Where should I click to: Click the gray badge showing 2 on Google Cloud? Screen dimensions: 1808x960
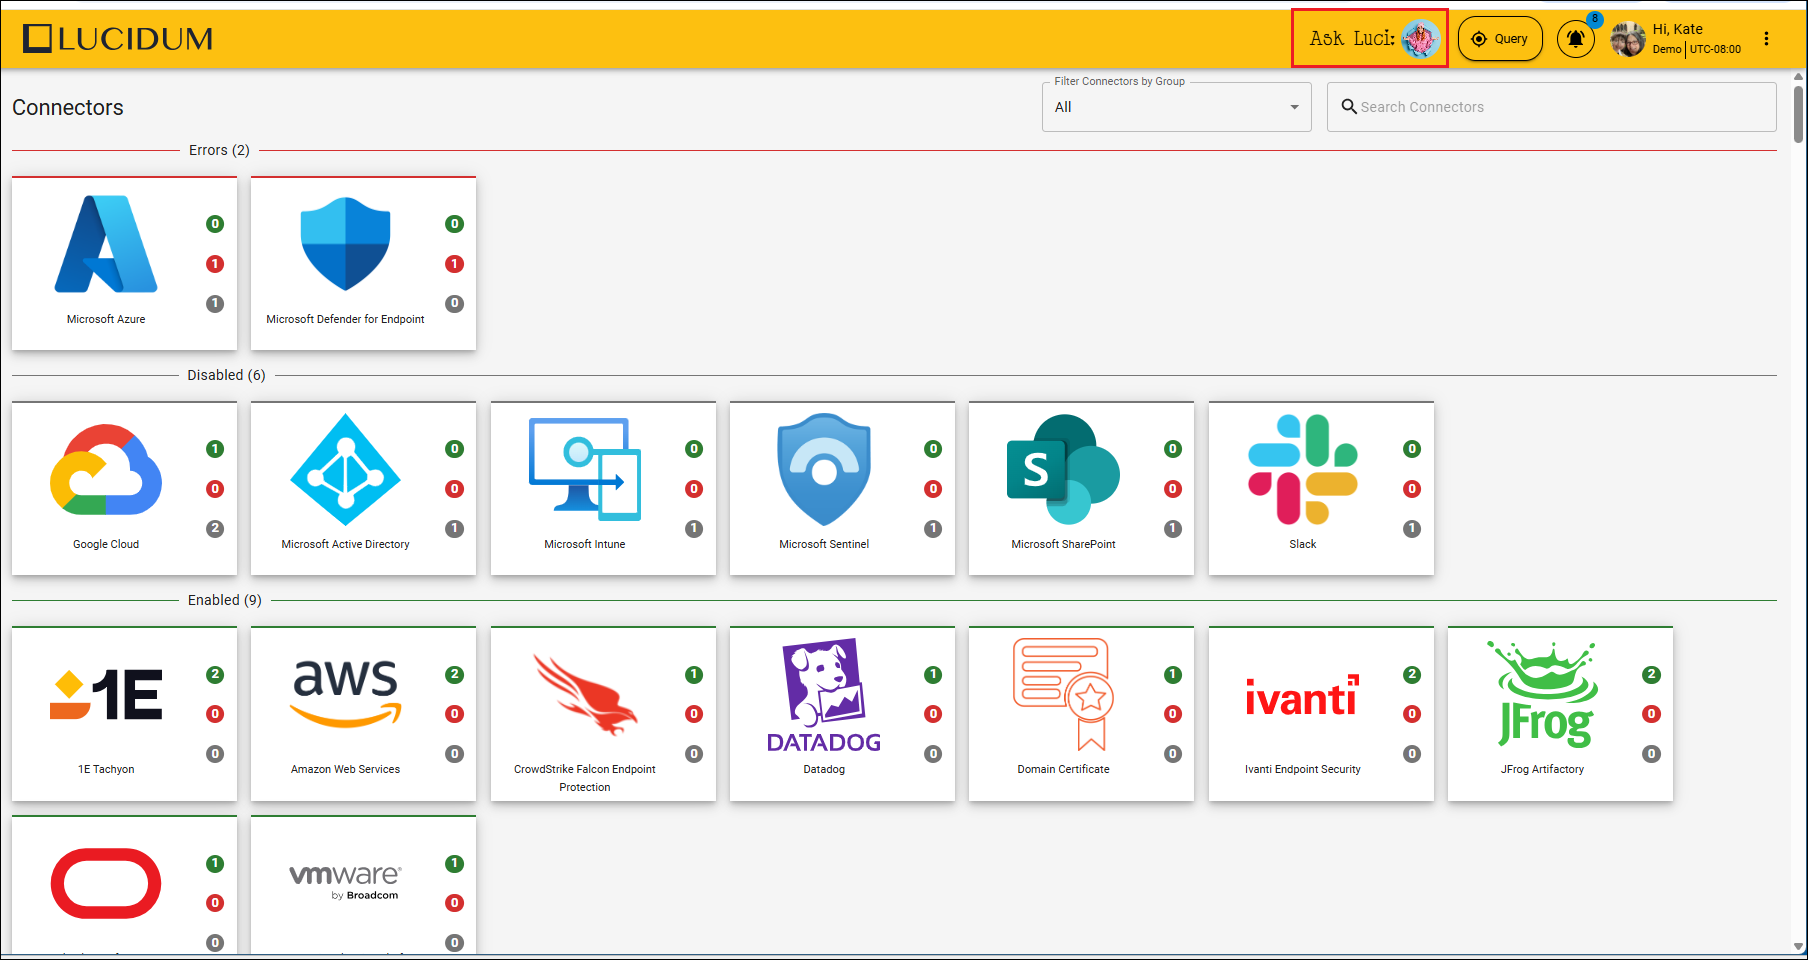pyautogui.click(x=215, y=528)
